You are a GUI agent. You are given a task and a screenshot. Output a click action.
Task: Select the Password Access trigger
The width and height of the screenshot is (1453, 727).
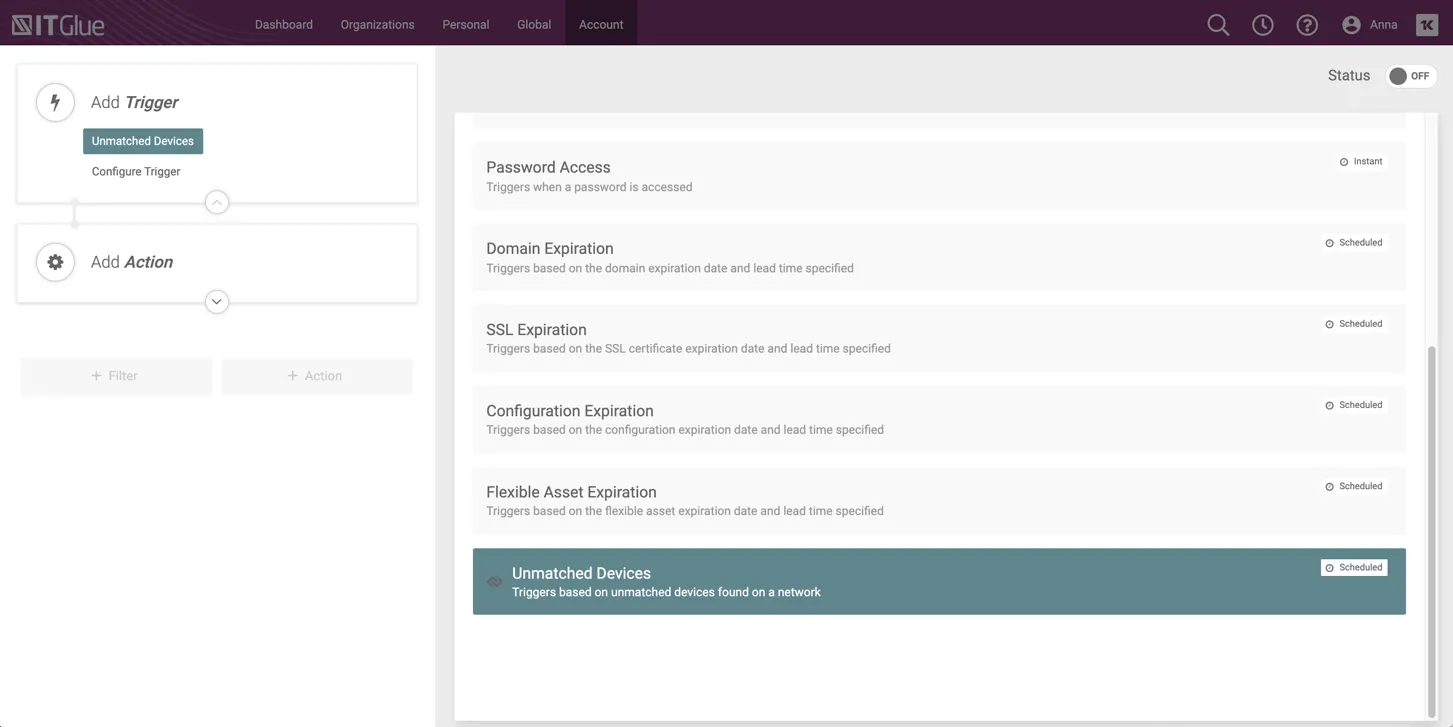tap(938, 175)
